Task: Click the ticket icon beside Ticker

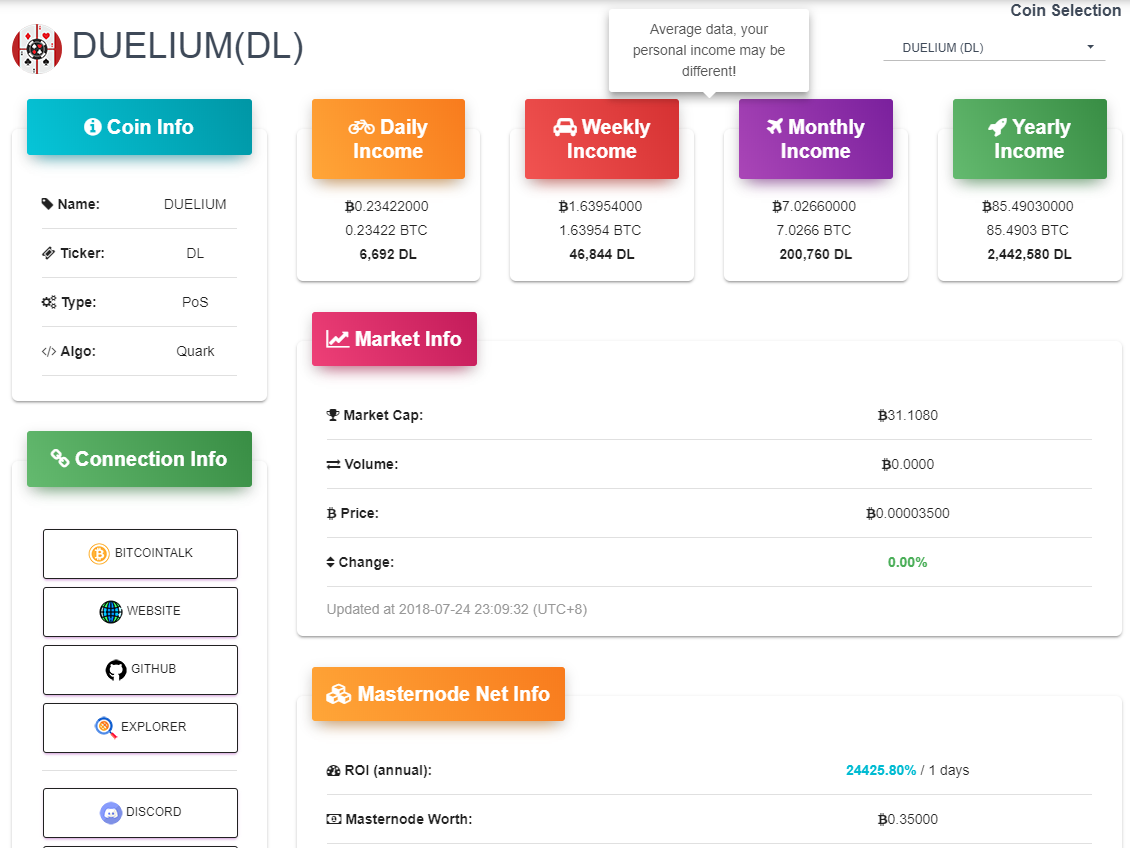Action: 48,253
